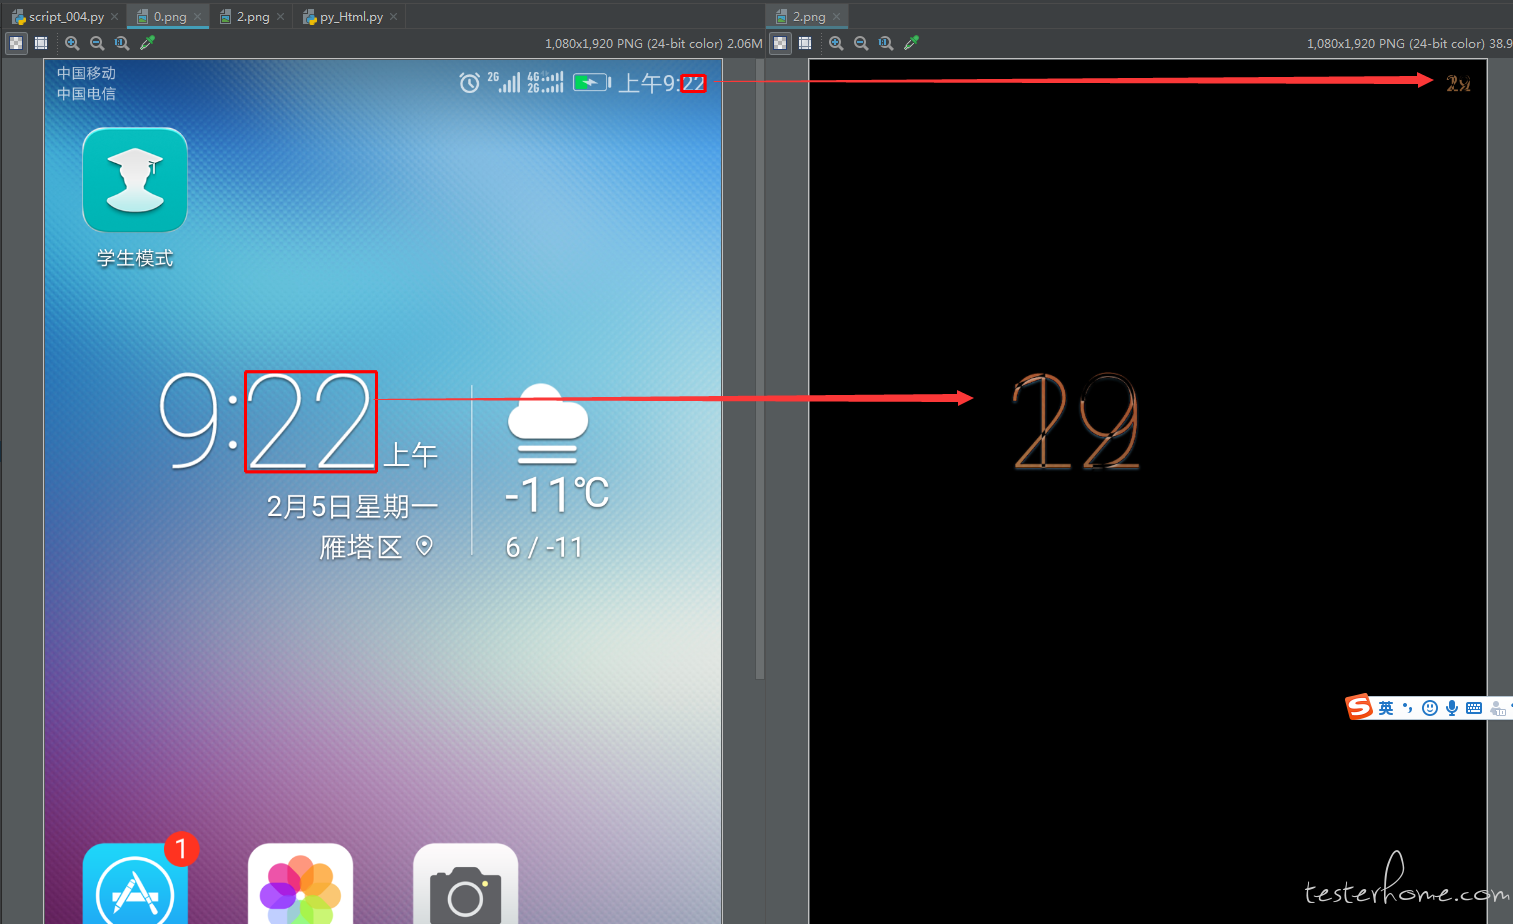Click the alarm clock status icon in image
Image resolution: width=1513 pixels, height=924 pixels.
point(469,83)
